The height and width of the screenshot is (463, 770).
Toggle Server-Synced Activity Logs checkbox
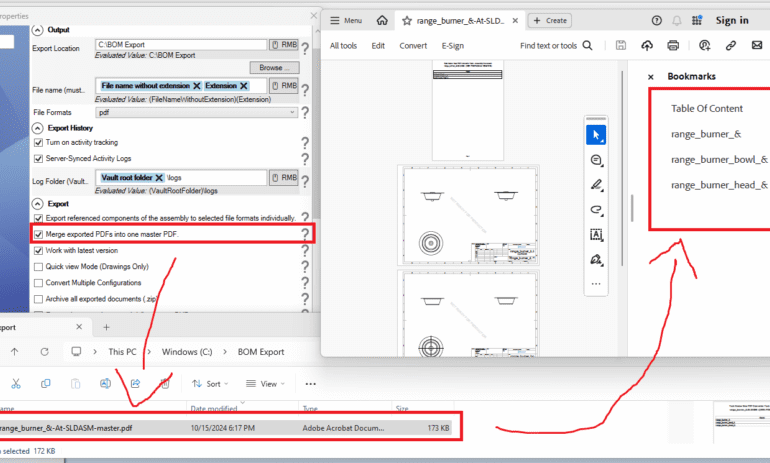tap(38, 159)
